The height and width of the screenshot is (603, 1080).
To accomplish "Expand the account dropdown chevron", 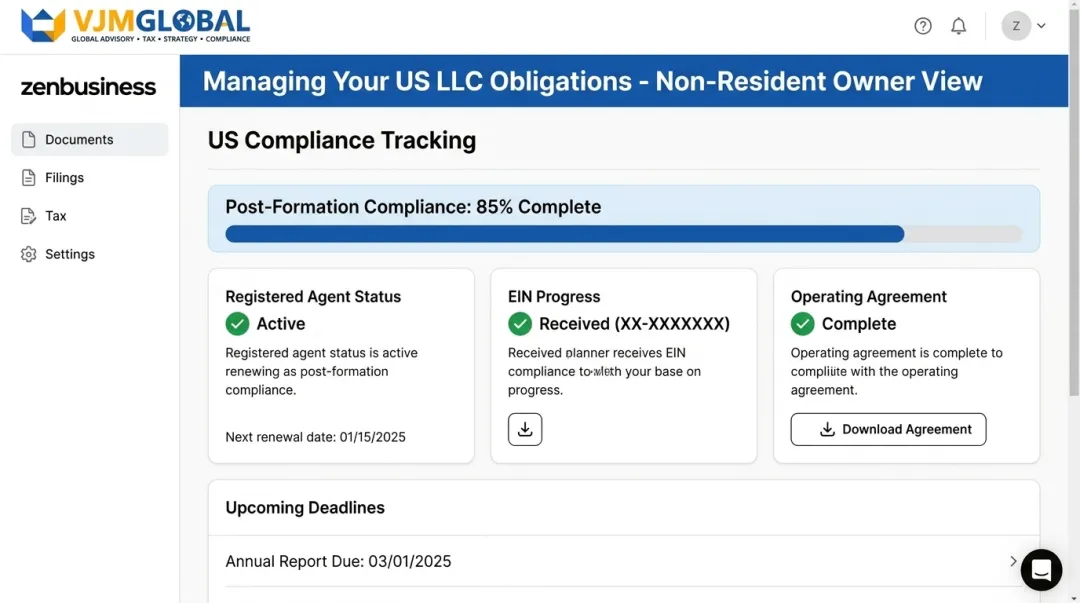I will pos(1041,26).
